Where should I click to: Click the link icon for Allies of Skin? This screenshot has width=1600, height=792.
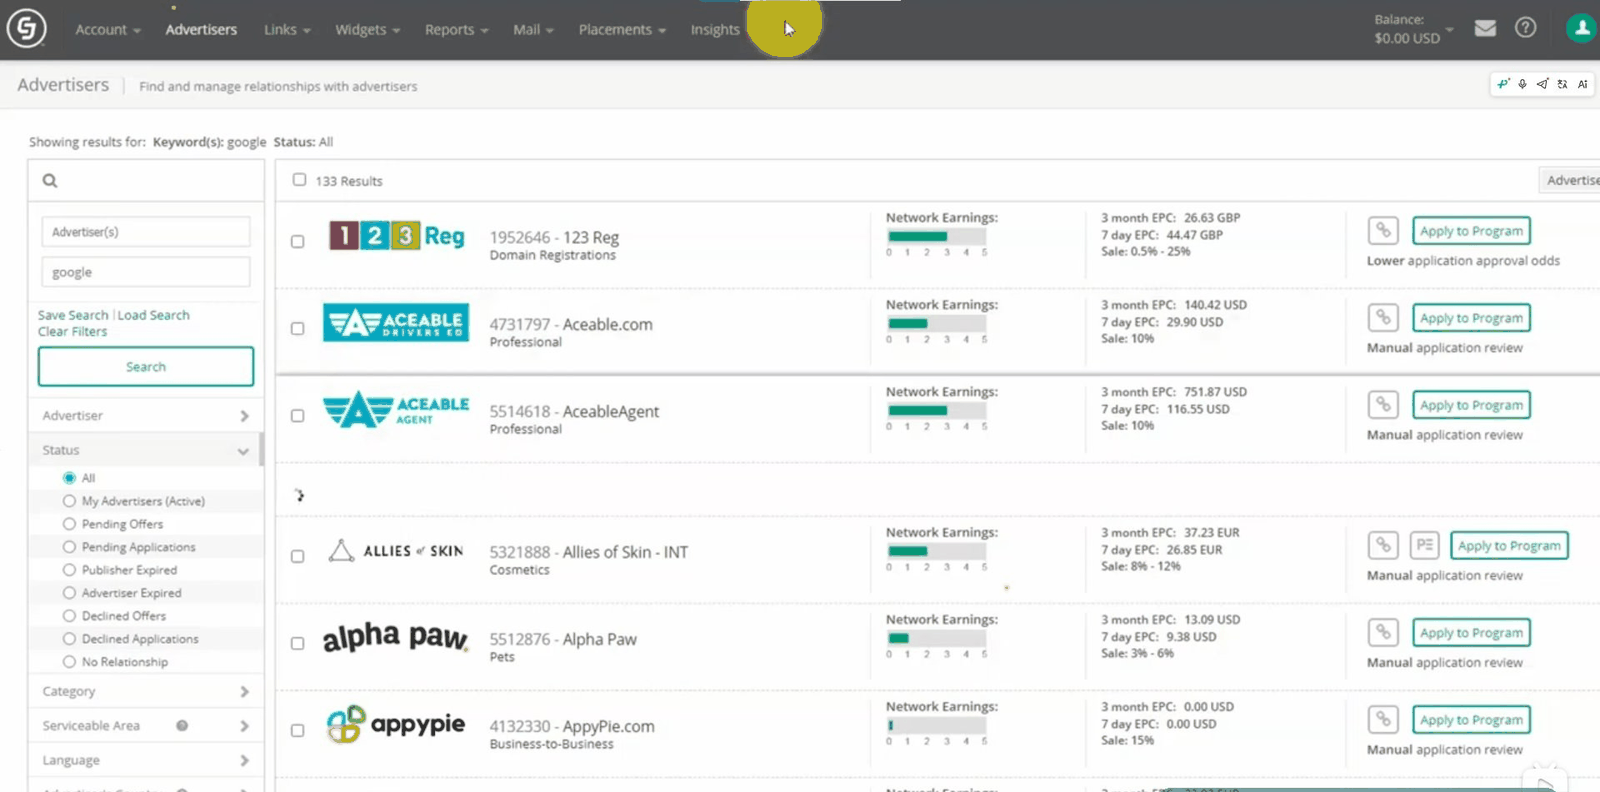coord(1383,546)
